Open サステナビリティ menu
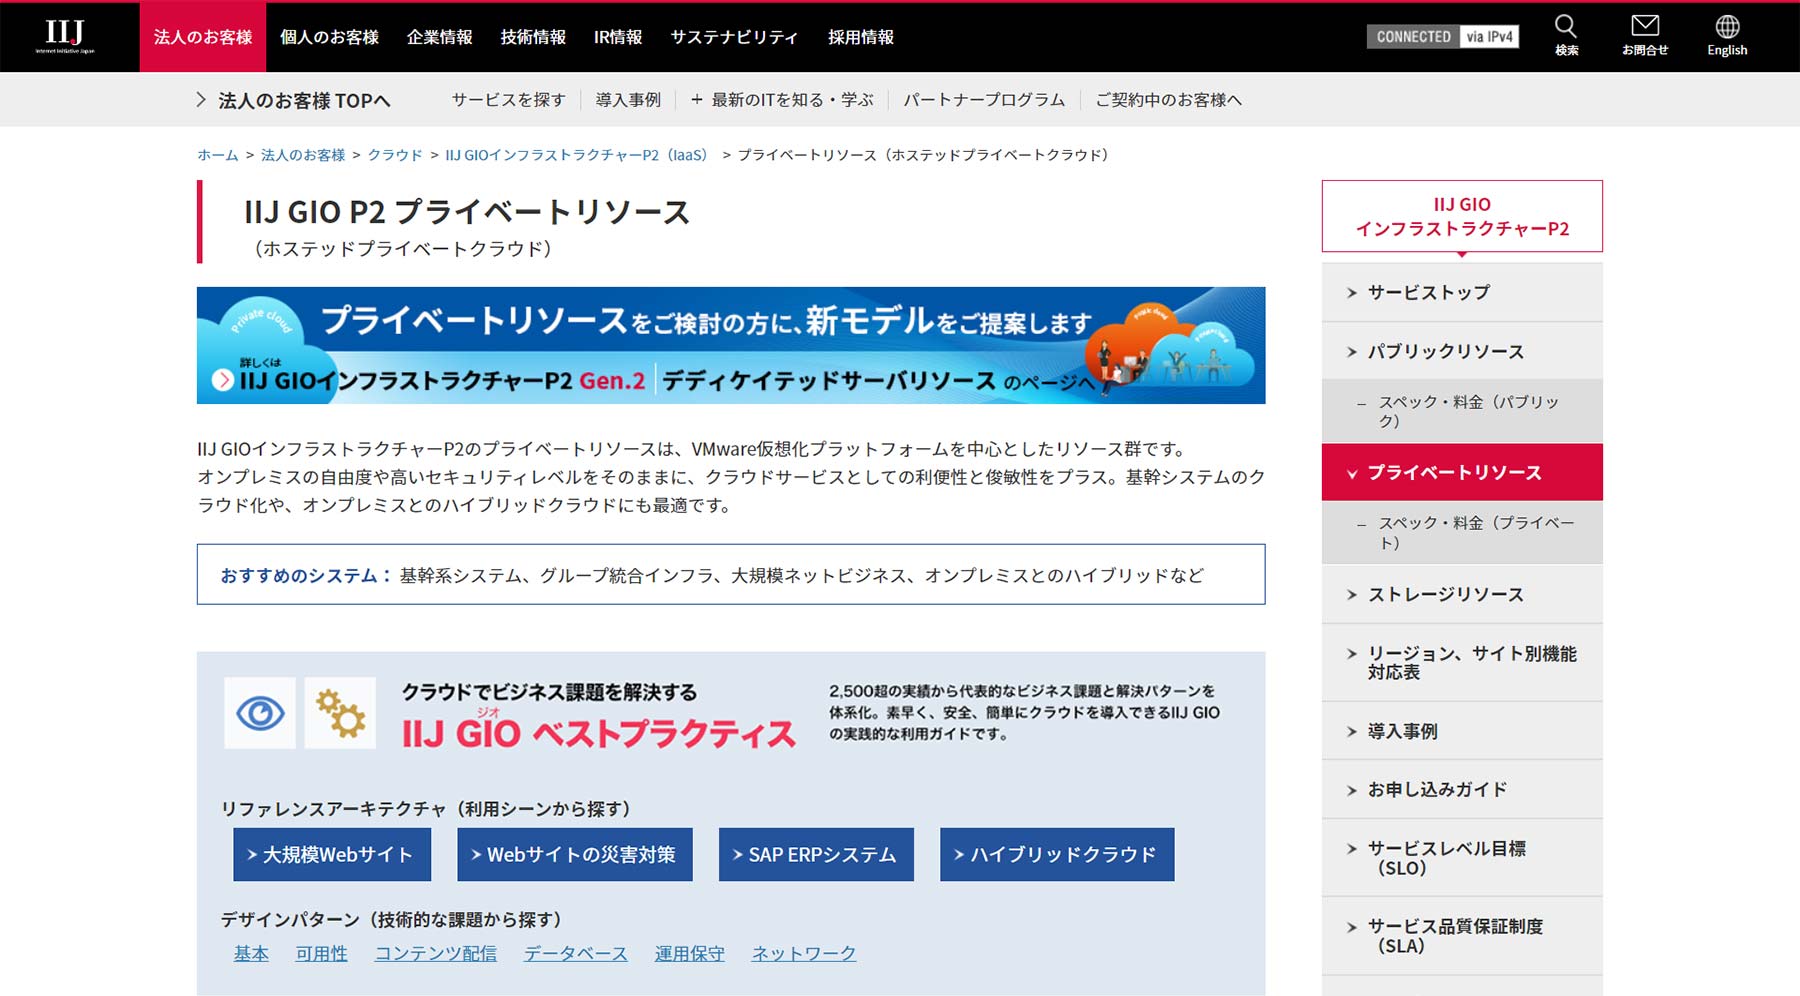 click(x=734, y=37)
